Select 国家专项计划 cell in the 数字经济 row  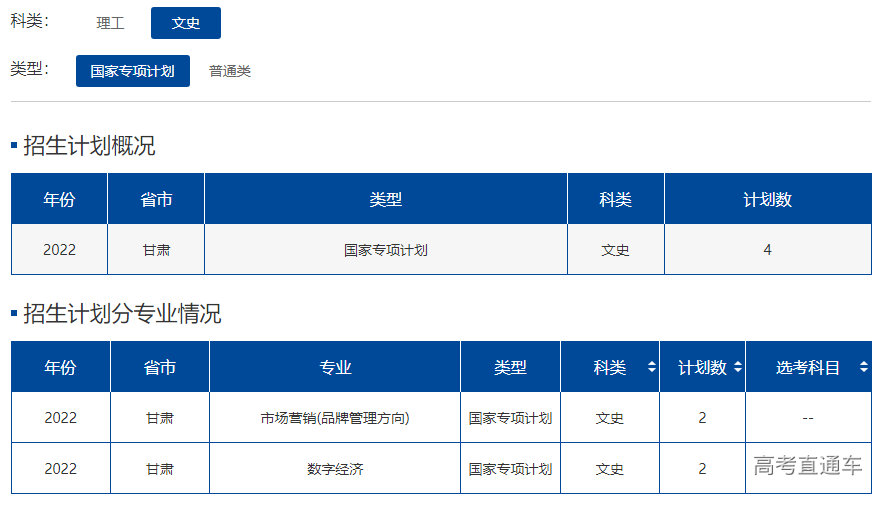coord(510,468)
